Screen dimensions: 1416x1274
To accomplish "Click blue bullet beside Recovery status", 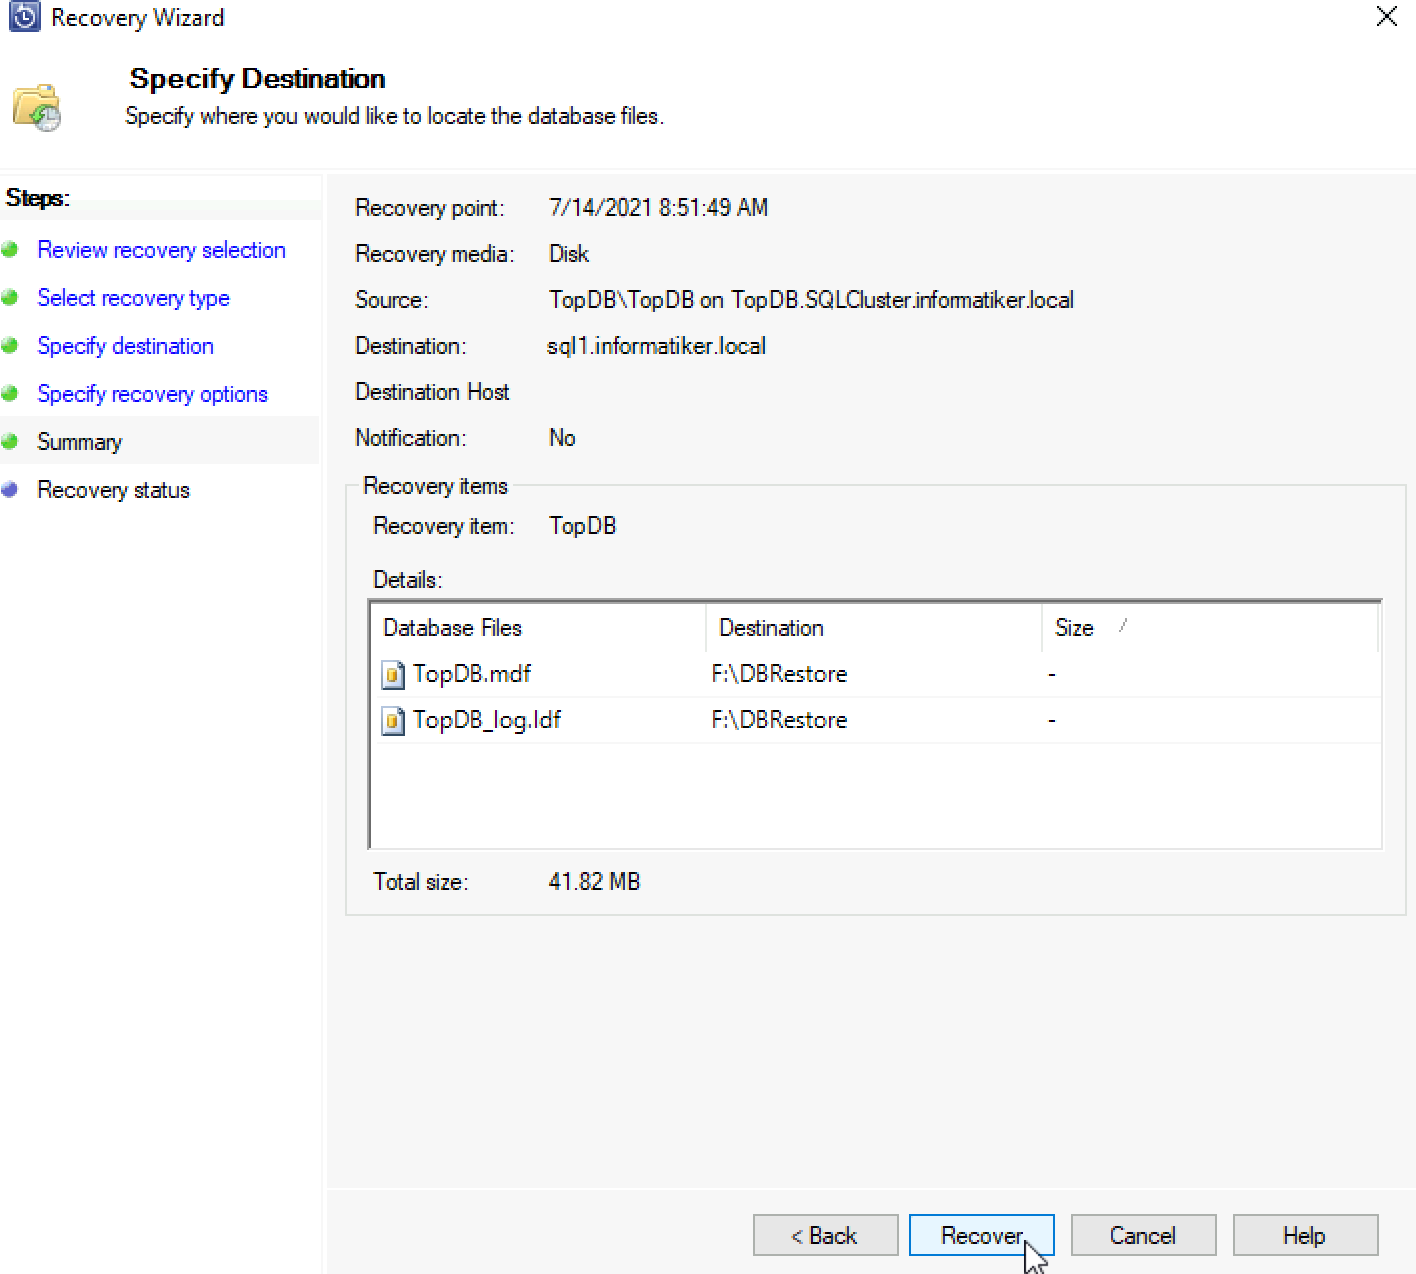I will (x=10, y=490).
